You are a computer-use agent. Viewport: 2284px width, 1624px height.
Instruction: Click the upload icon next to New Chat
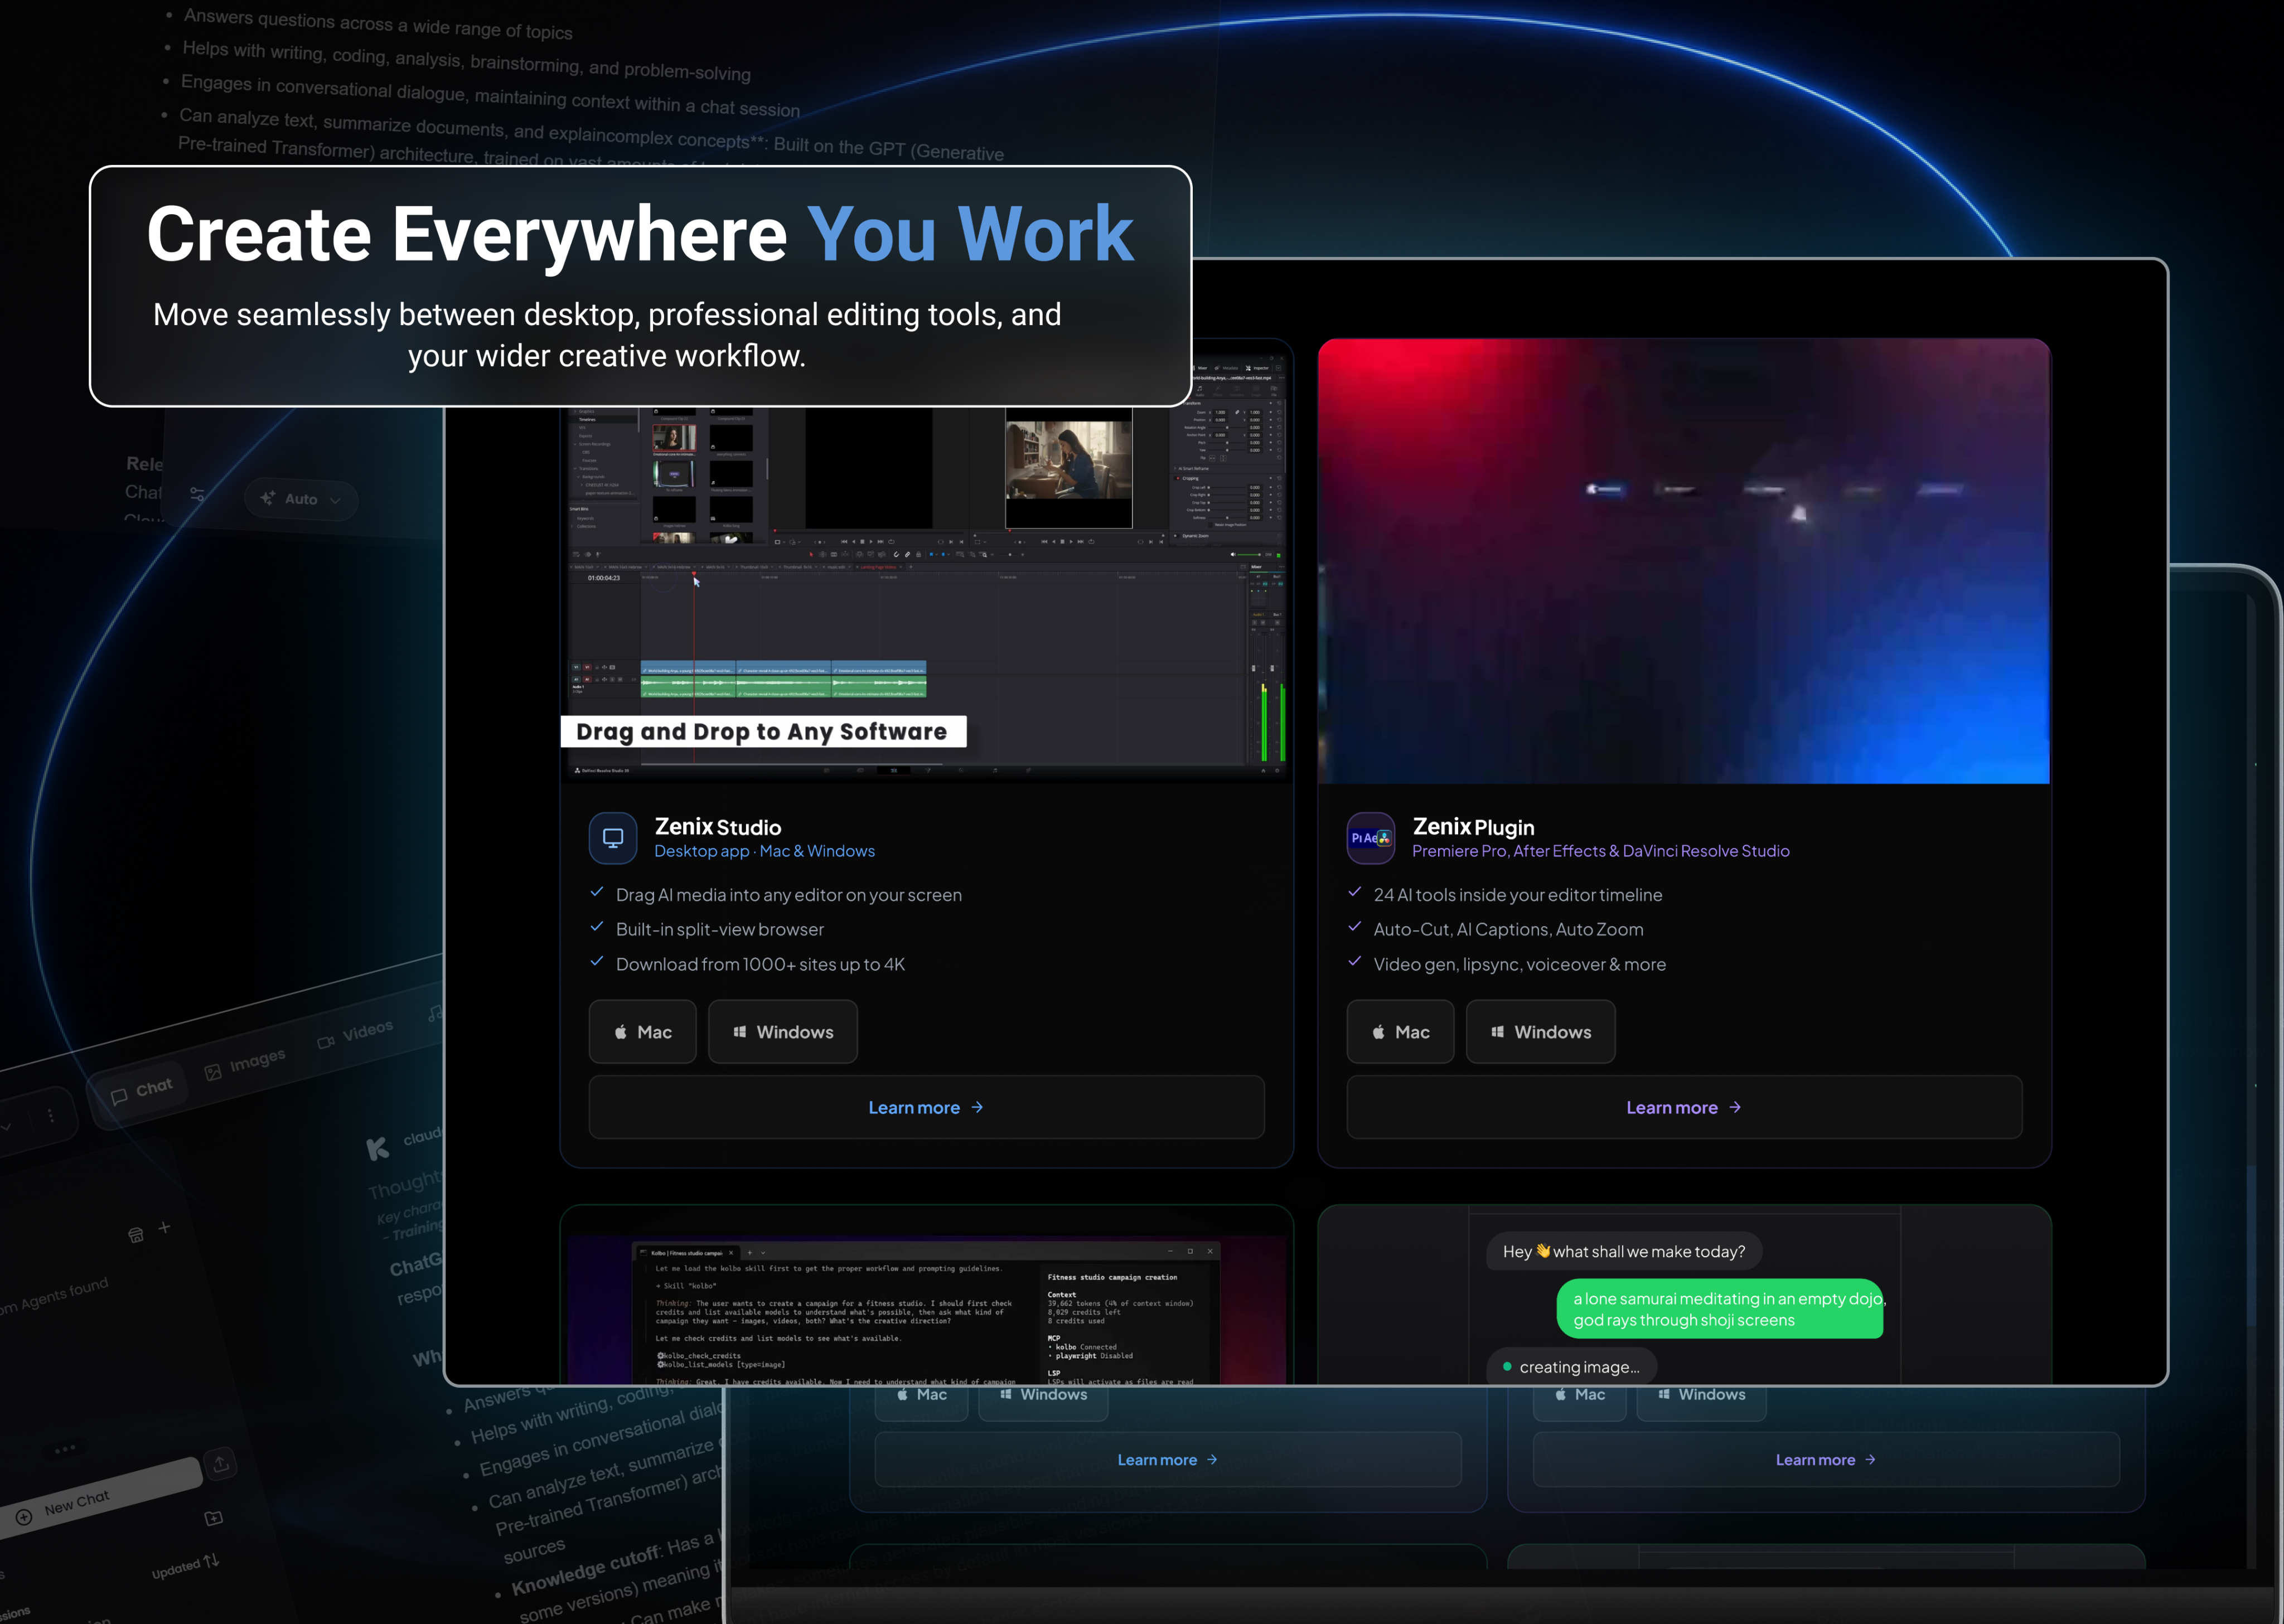point(221,1463)
